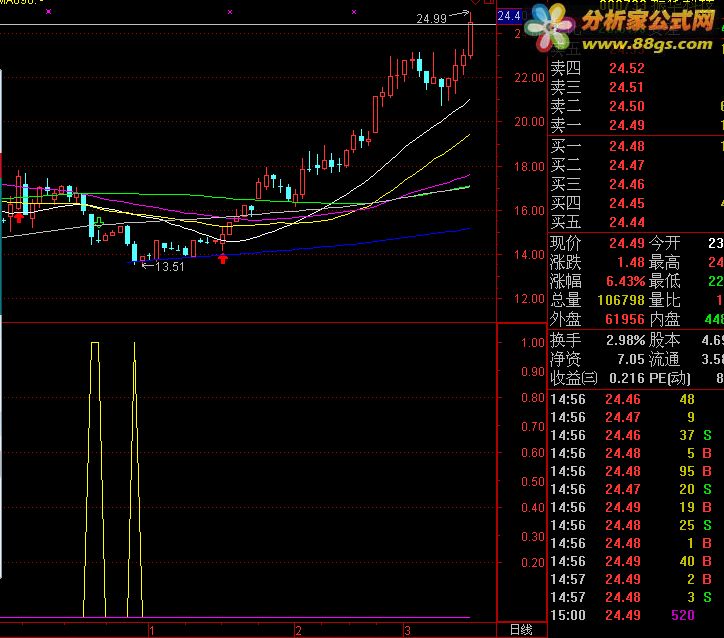Click the 14.00 price axis label
Image resolution: width=724 pixels, height=638 pixels.
coord(530,254)
